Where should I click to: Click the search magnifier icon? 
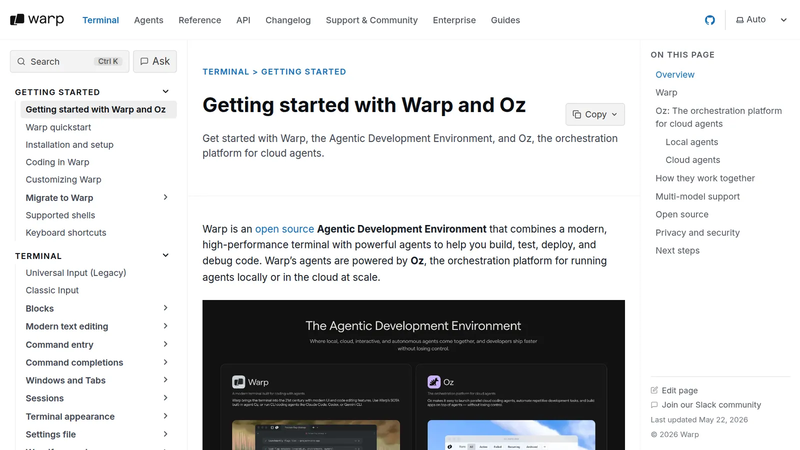point(21,62)
